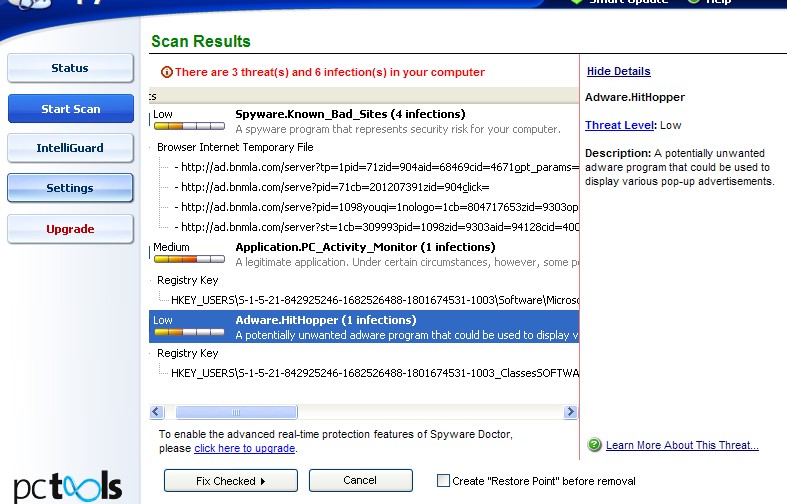Open IntelliGuard settings page
This screenshot has height=504, width=787.
pos(70,148)
